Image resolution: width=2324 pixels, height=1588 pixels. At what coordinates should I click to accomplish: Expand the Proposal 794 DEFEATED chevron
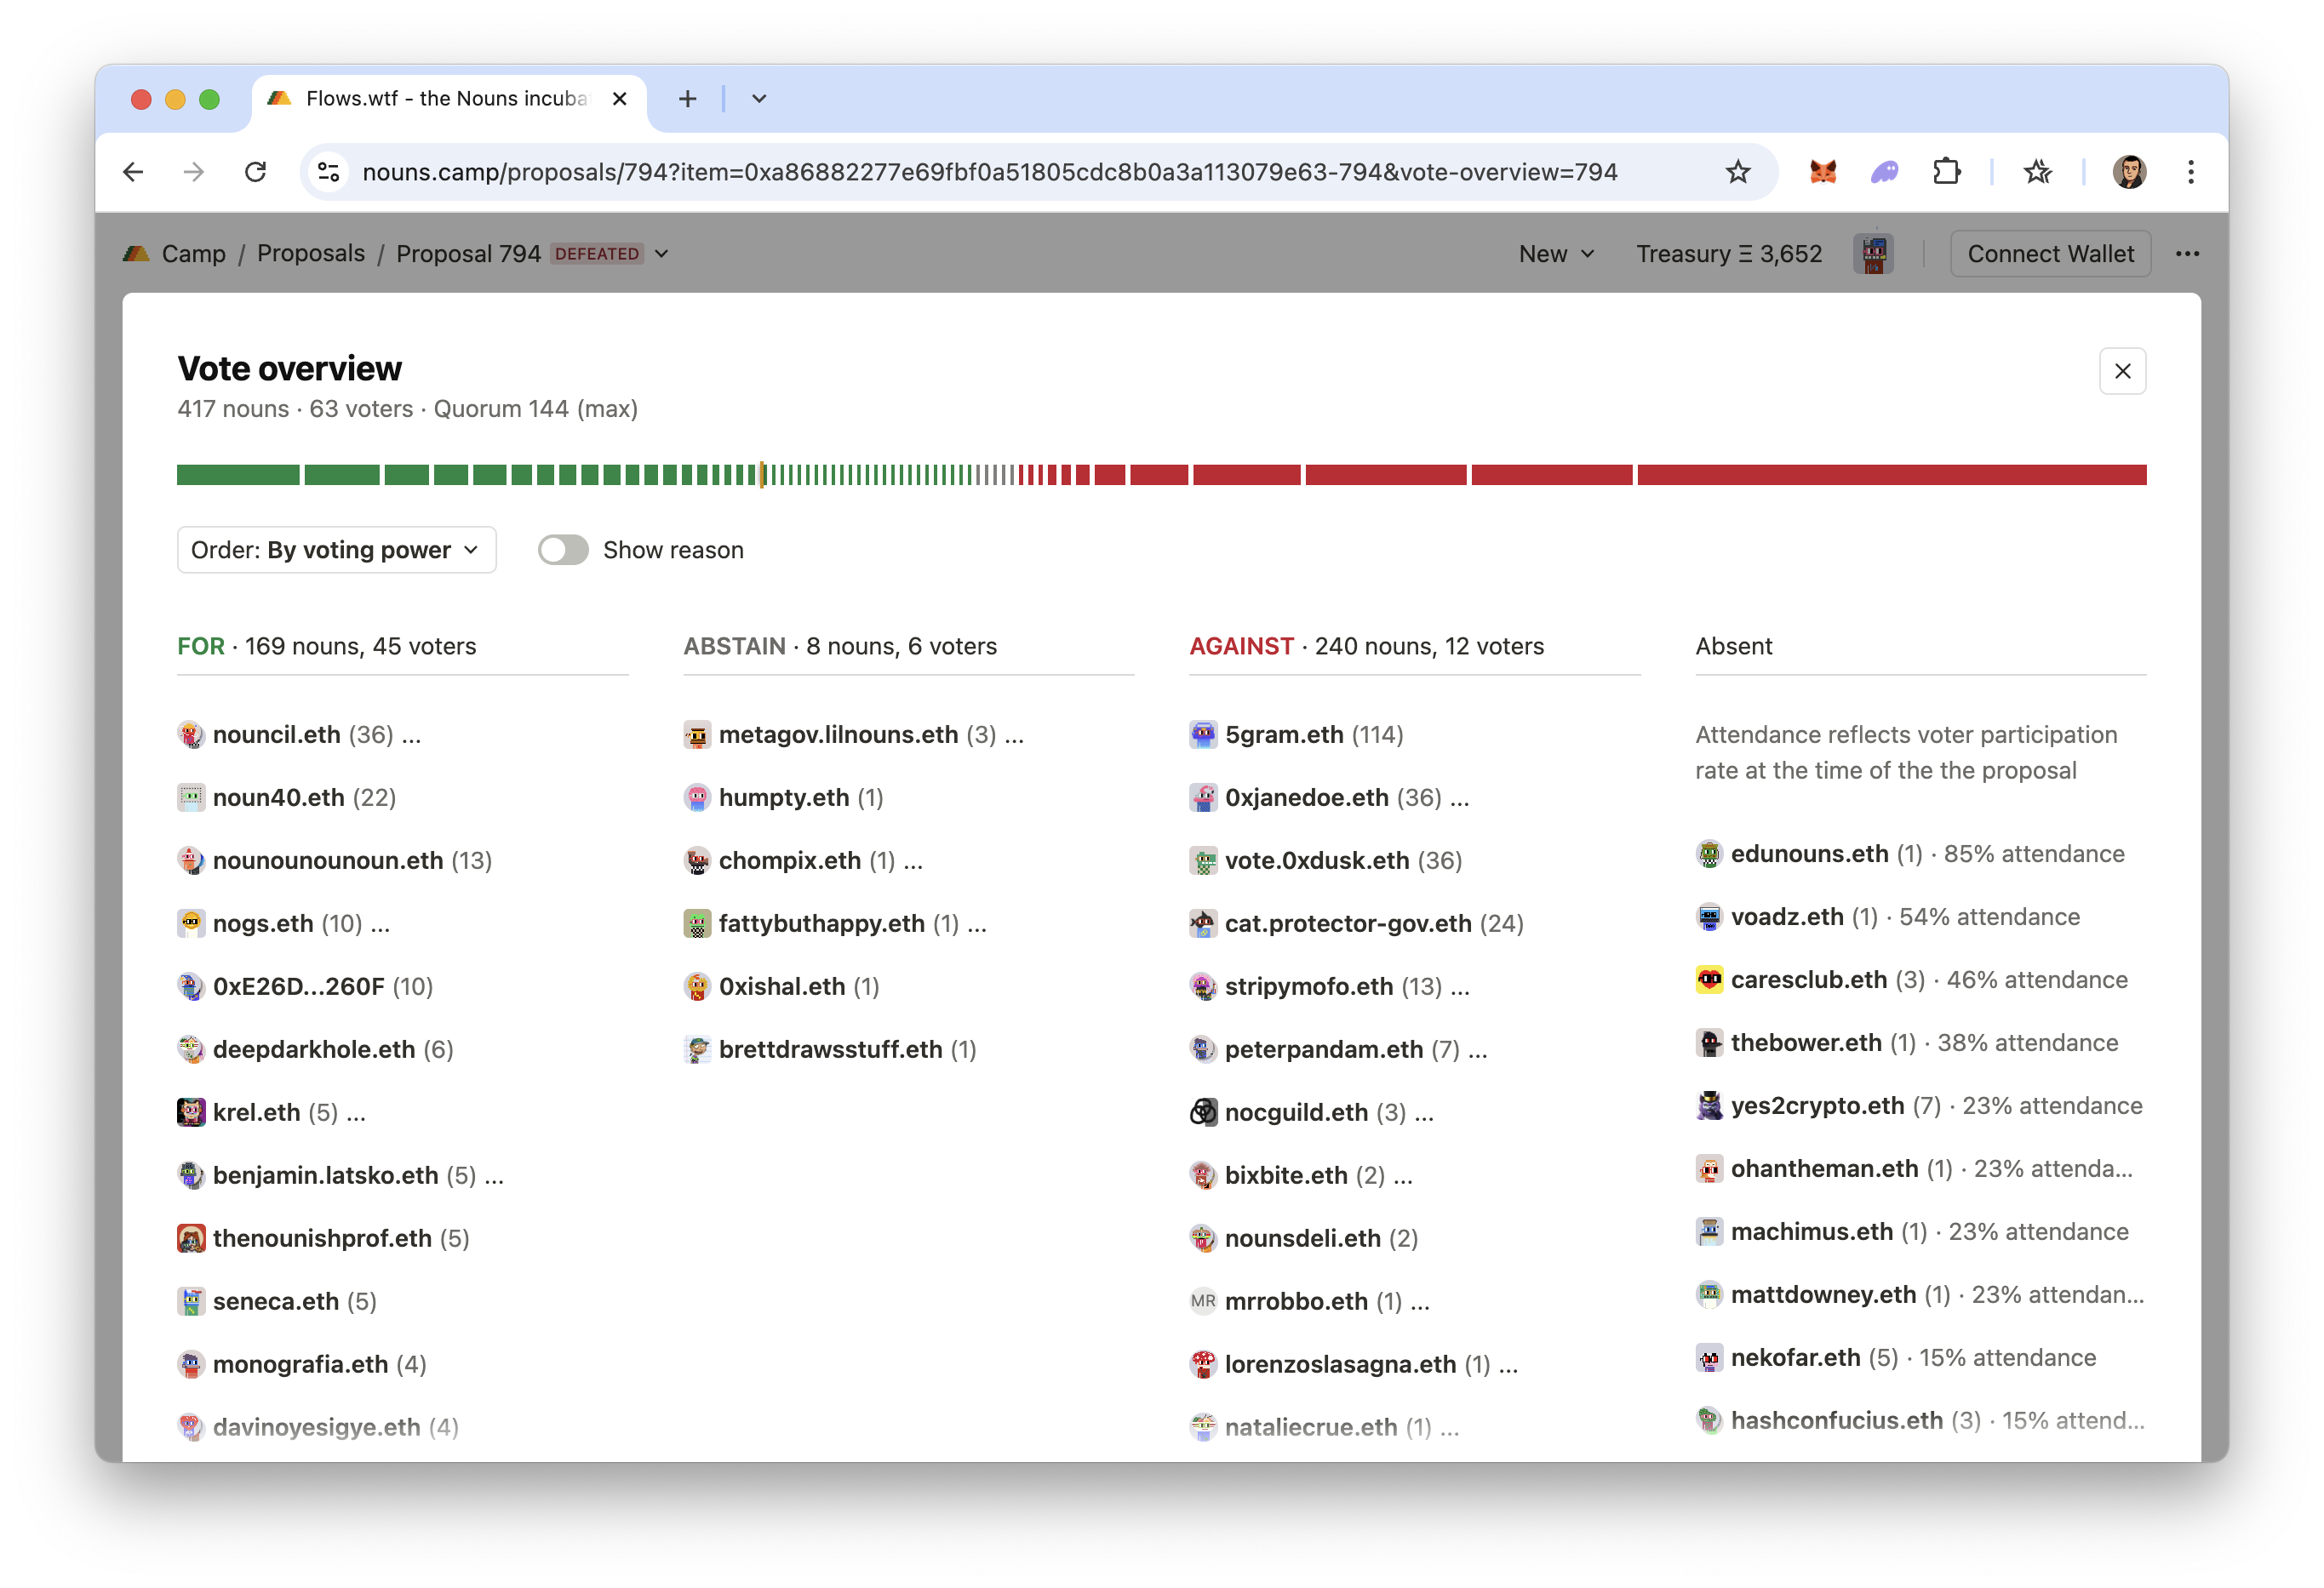pos(662,254)
